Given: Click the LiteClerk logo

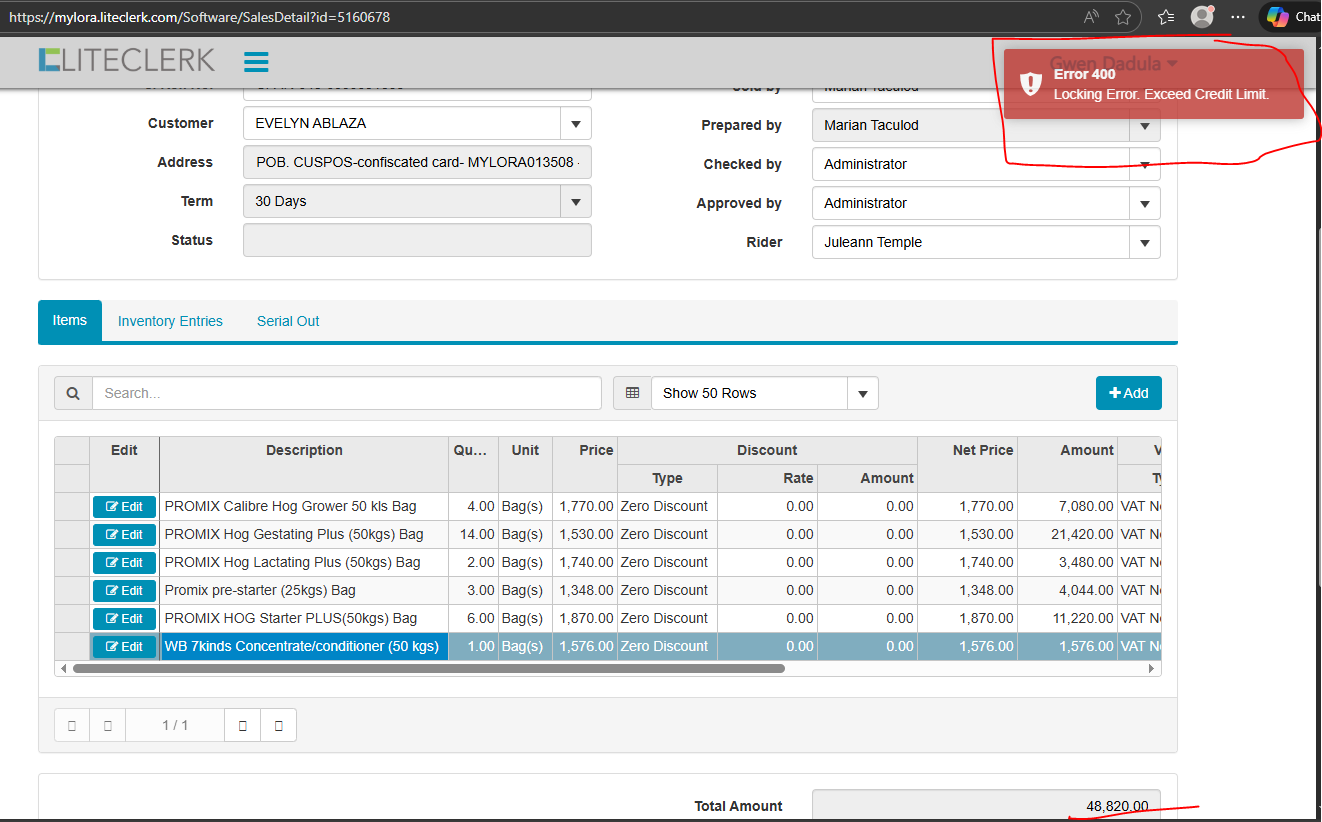Looking at the screenshot, I should [x=127, y=61].
